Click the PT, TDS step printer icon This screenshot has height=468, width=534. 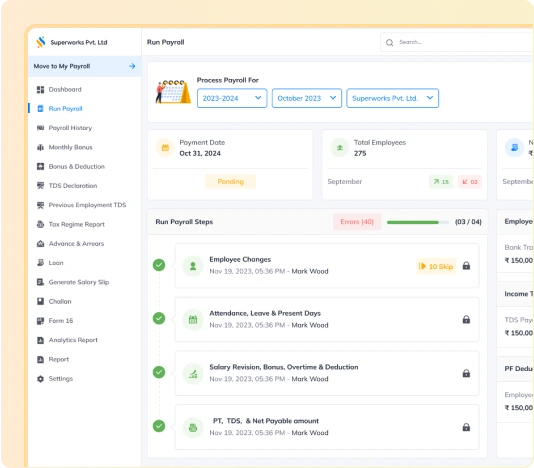pyautogui.click(x=193, y=427)
